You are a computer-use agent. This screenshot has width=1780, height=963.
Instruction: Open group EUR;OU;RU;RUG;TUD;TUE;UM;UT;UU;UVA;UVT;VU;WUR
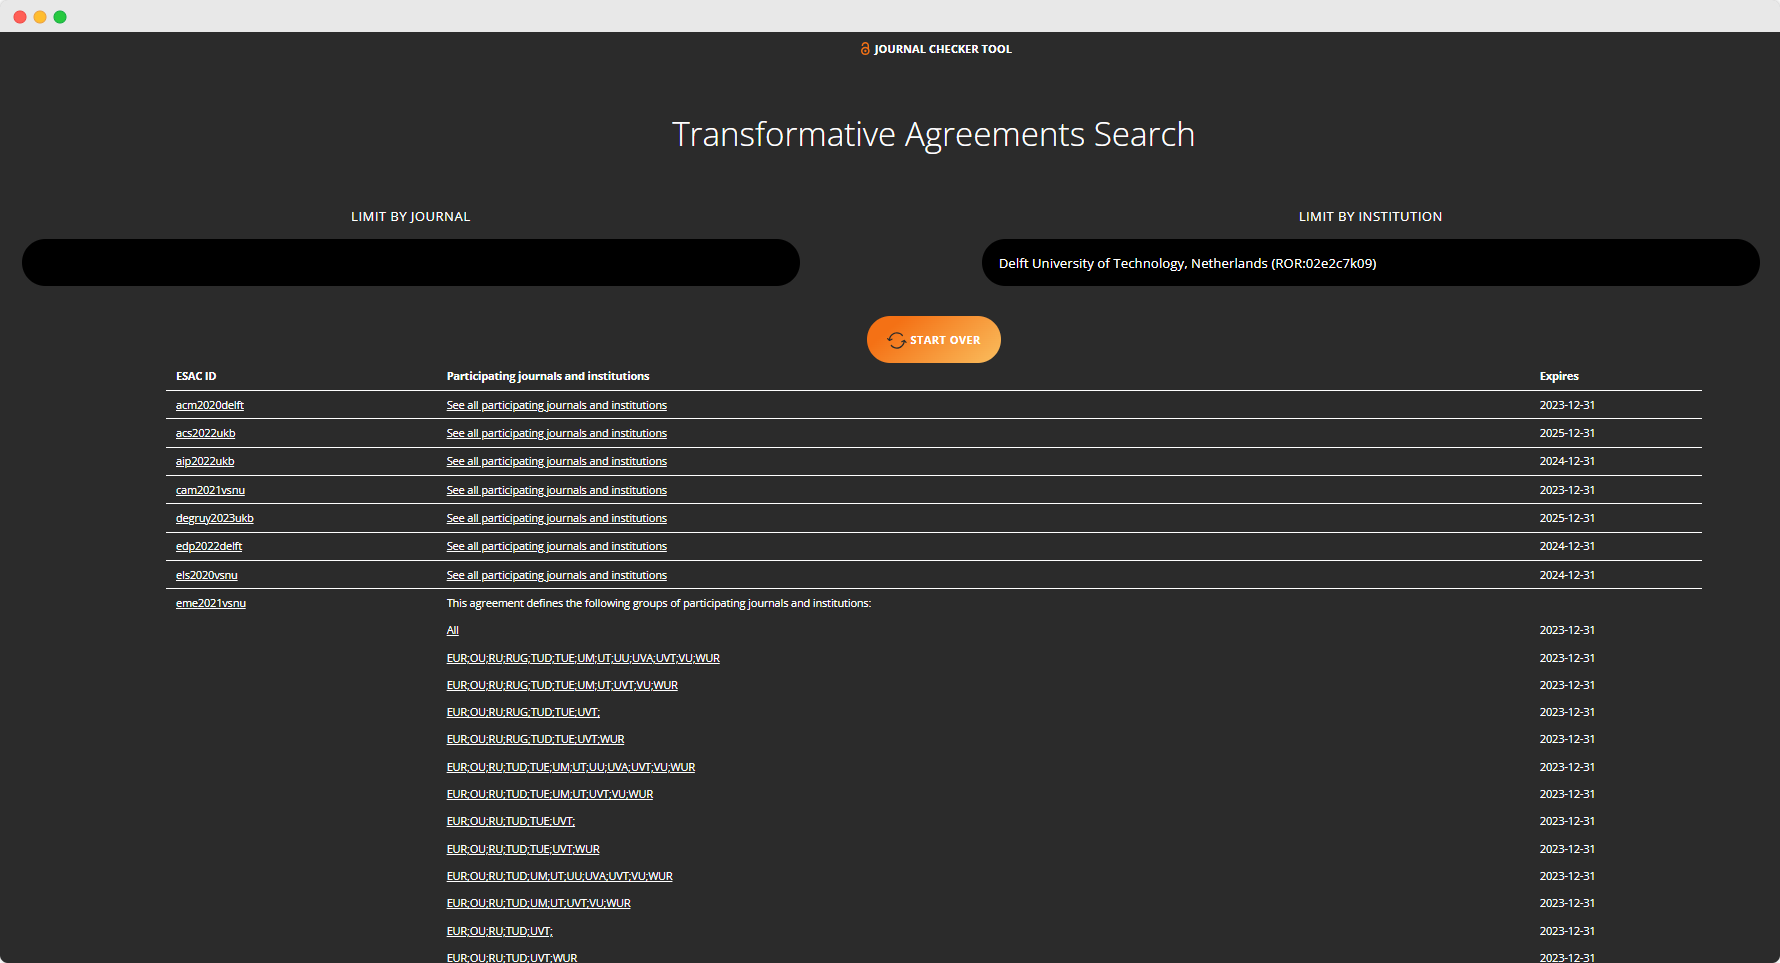click(583, 658)
